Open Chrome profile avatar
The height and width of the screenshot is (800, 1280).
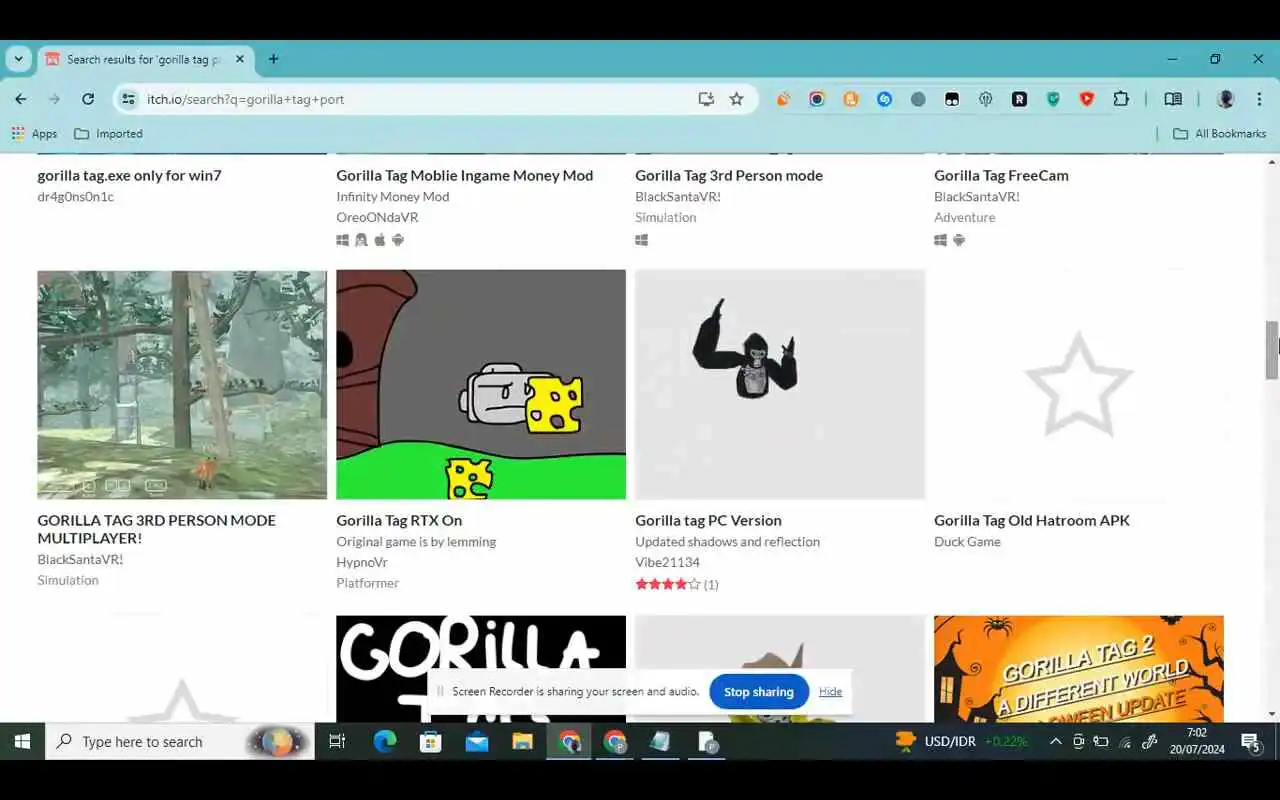[x=1226, y=99]
